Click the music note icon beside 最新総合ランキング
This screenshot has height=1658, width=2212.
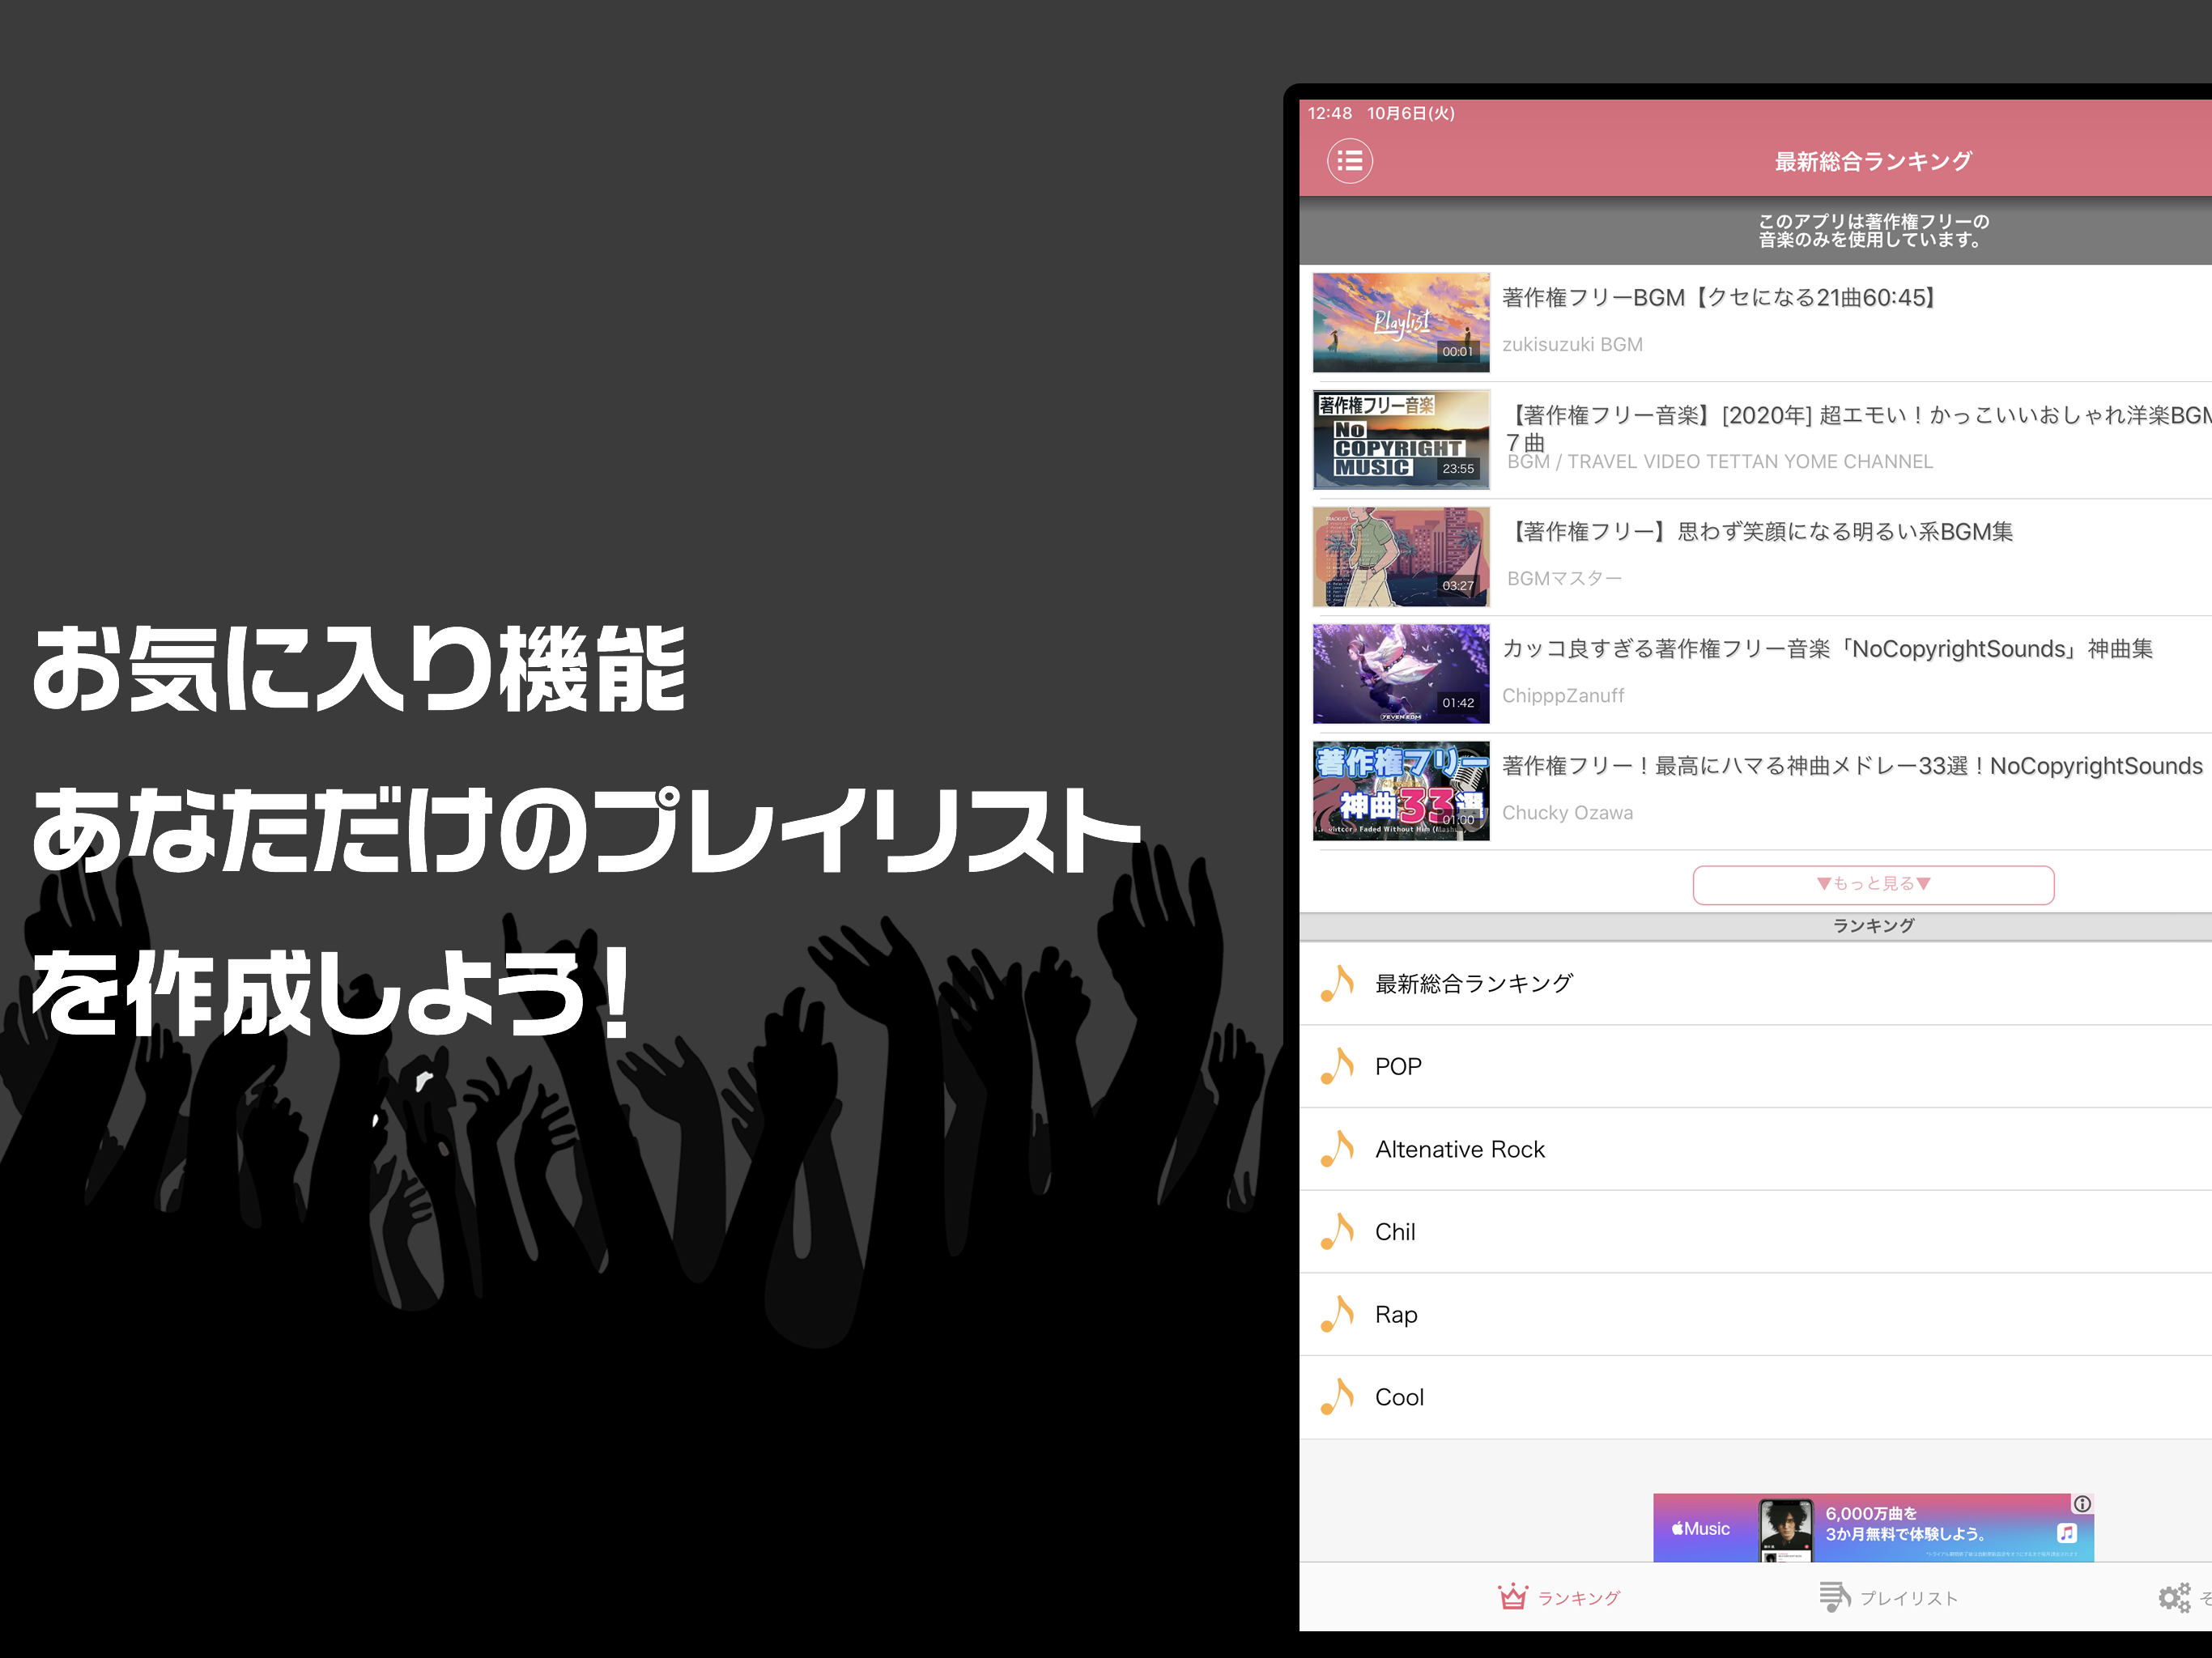coord(1337,984)
